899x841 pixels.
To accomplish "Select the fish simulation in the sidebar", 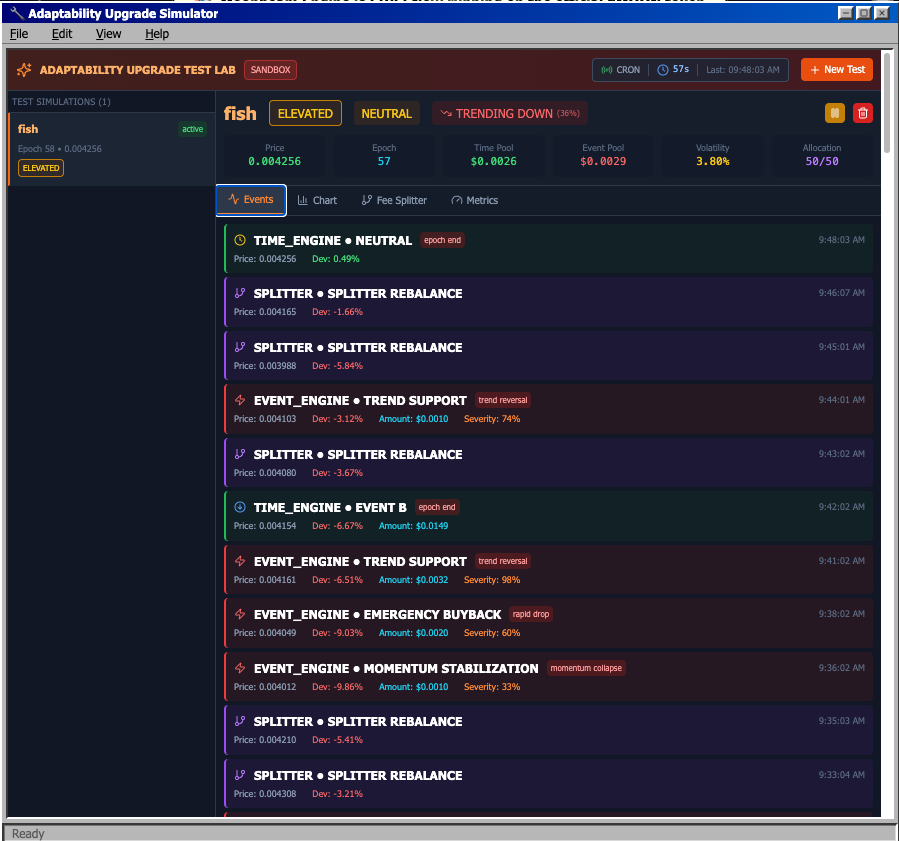I will tap(112, 149).
